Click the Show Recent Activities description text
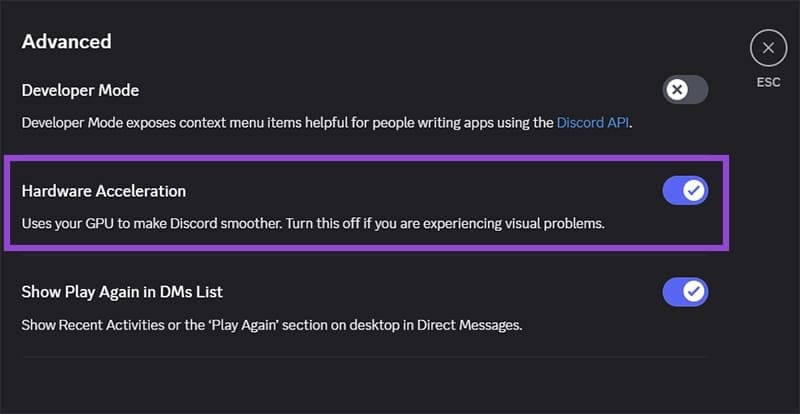The width and height of the screenshot is (800, 414). [270, 325]
